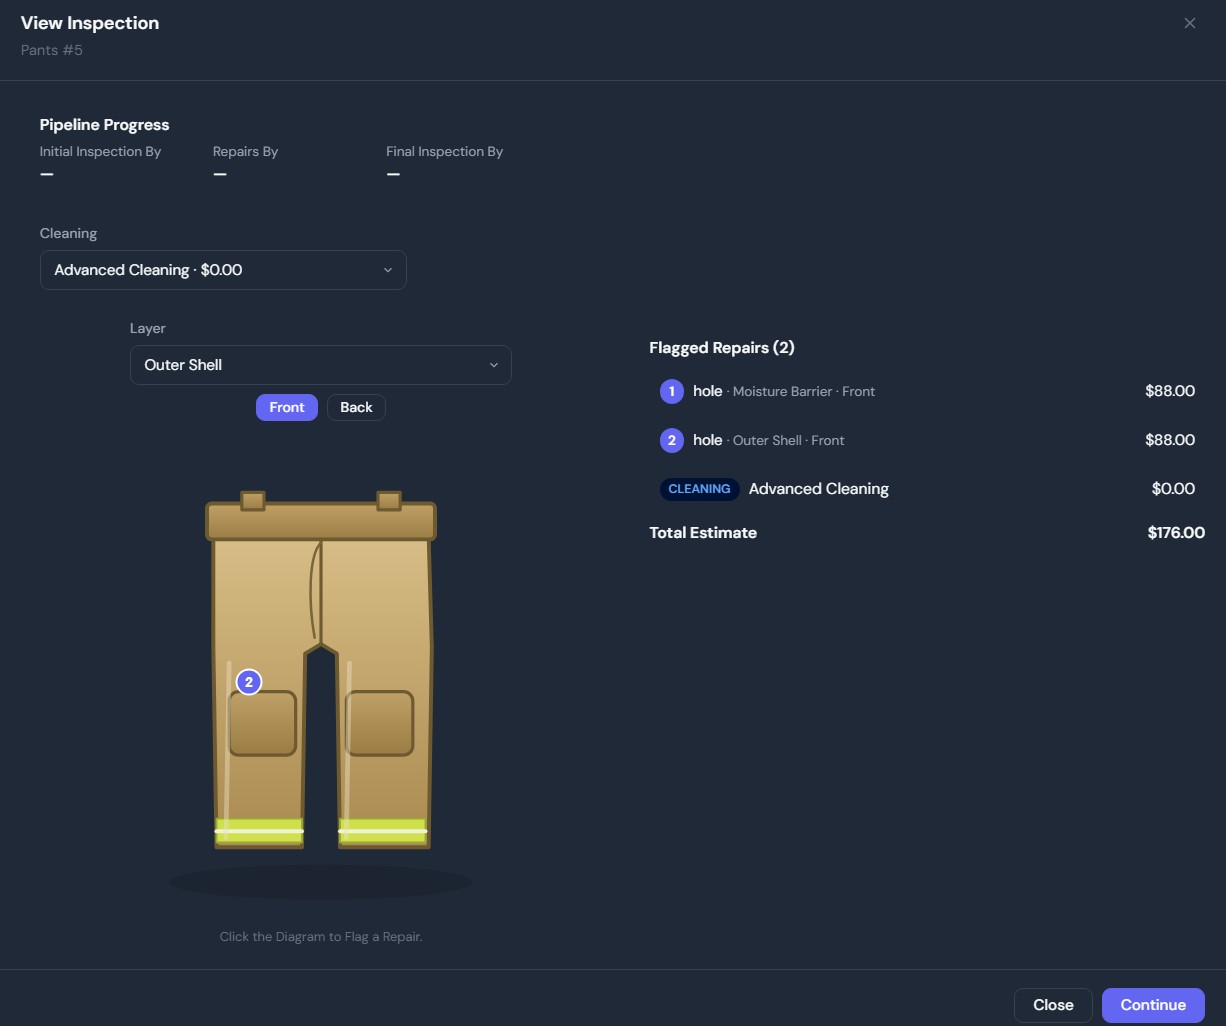Viewport: 1226px width, 1026px height.
Task: Click the number 1 badge in Flagged Repairs
Action: [672, 391]
